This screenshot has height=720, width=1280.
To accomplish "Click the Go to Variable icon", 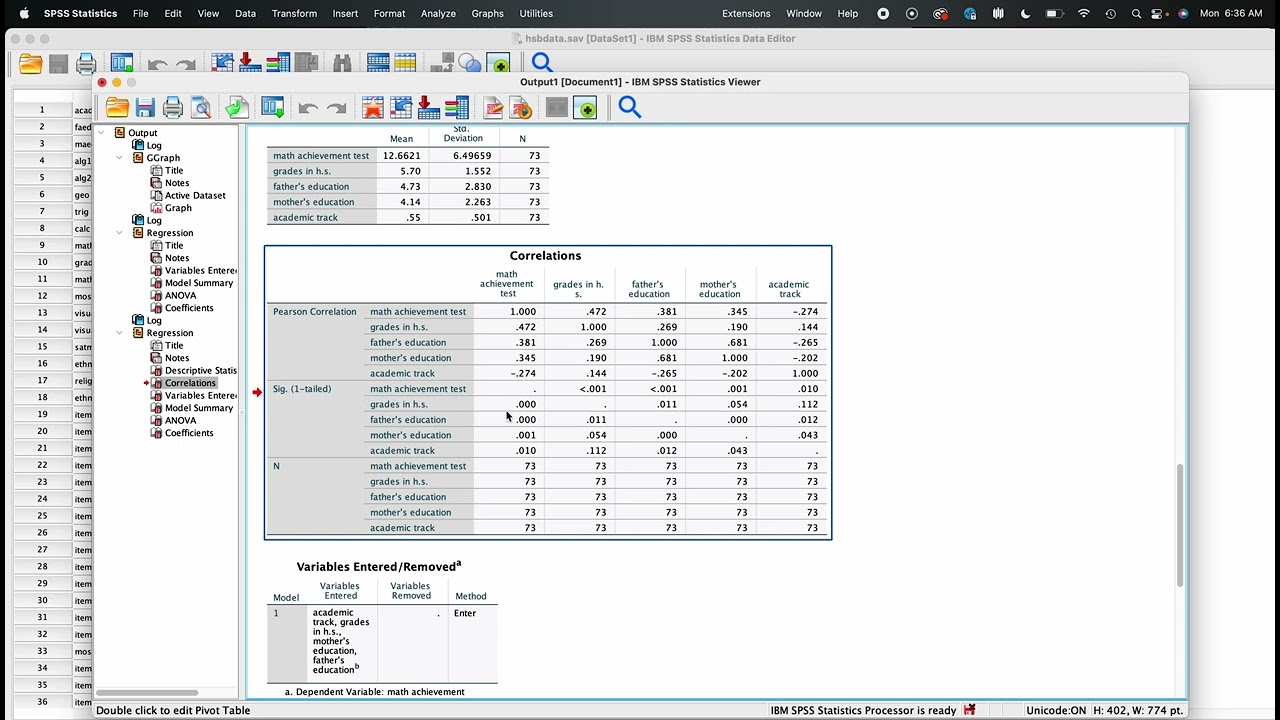I will 427,108.
